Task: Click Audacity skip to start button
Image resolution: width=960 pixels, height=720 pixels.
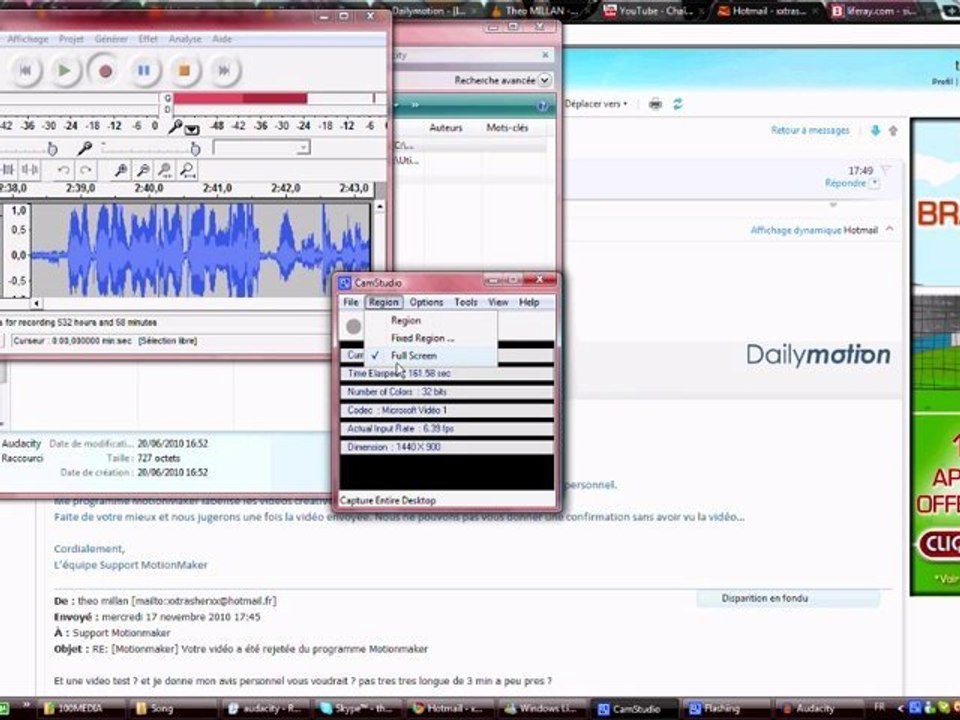Action: pyautogui.click(x=26, y=70)
